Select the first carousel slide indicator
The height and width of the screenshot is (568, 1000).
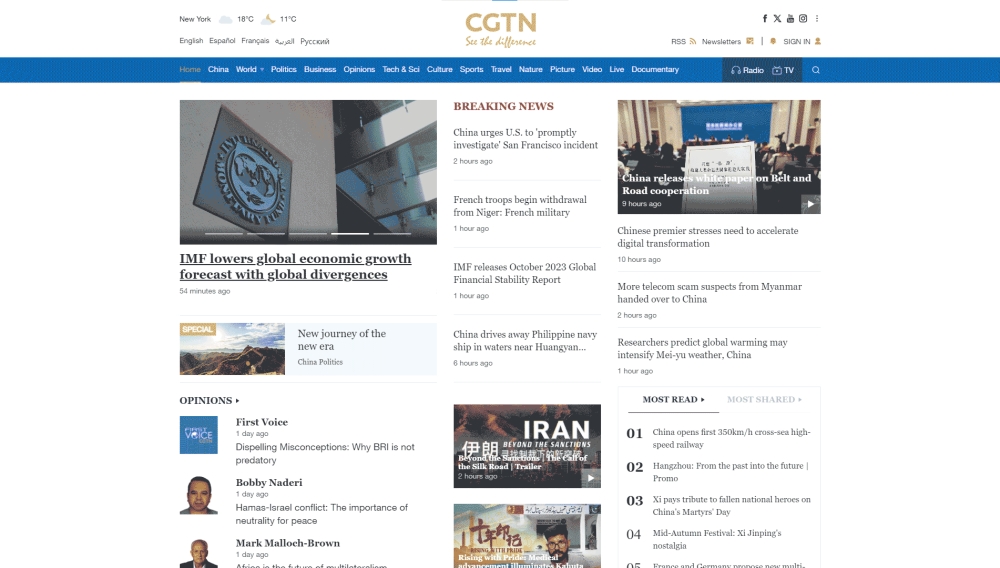(224, 234)
